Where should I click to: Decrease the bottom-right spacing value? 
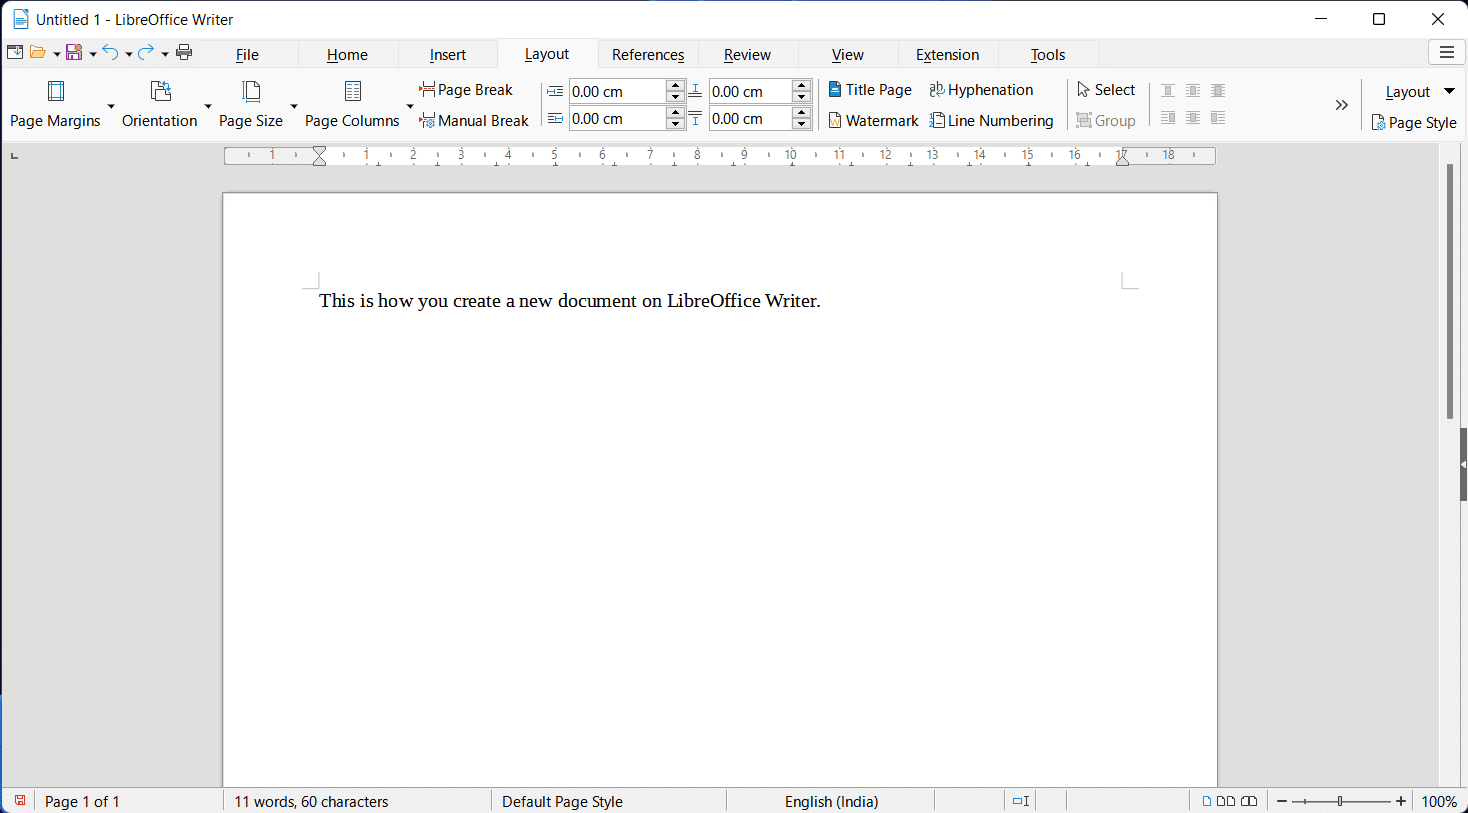tap(802, 124)
